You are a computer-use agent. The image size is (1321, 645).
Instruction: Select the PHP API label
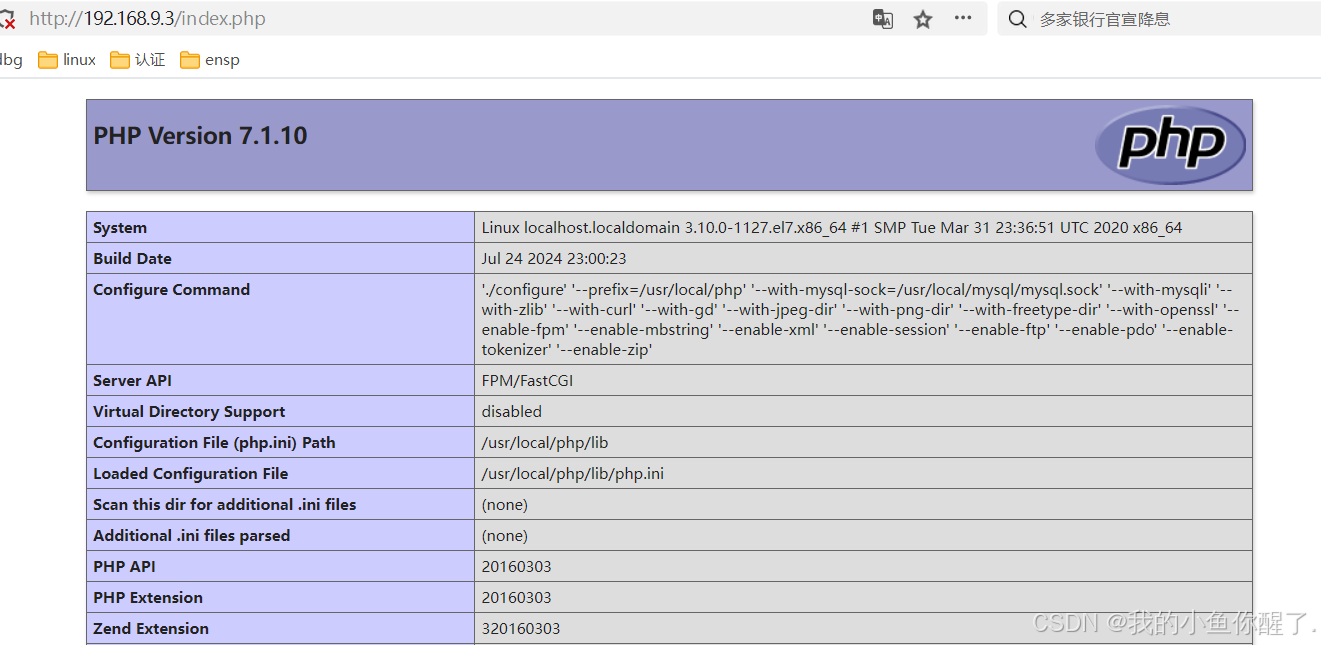click(124, 567)
